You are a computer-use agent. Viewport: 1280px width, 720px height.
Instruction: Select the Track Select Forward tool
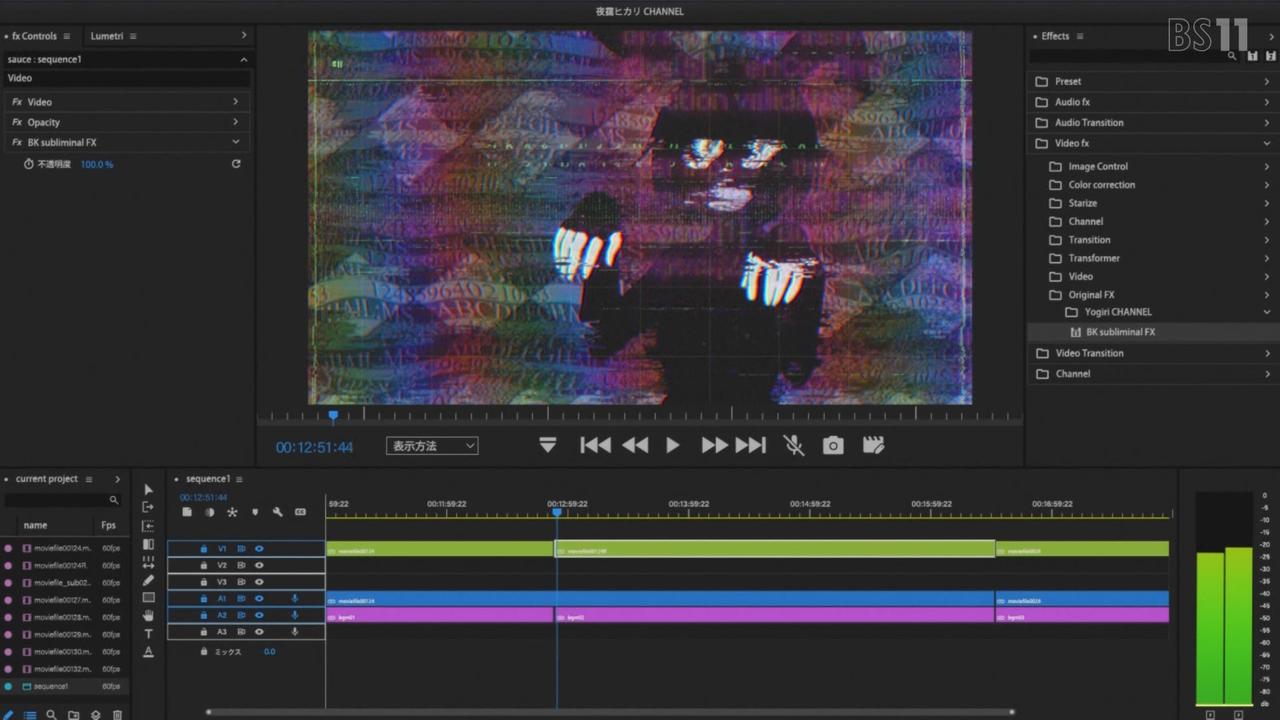149,508
